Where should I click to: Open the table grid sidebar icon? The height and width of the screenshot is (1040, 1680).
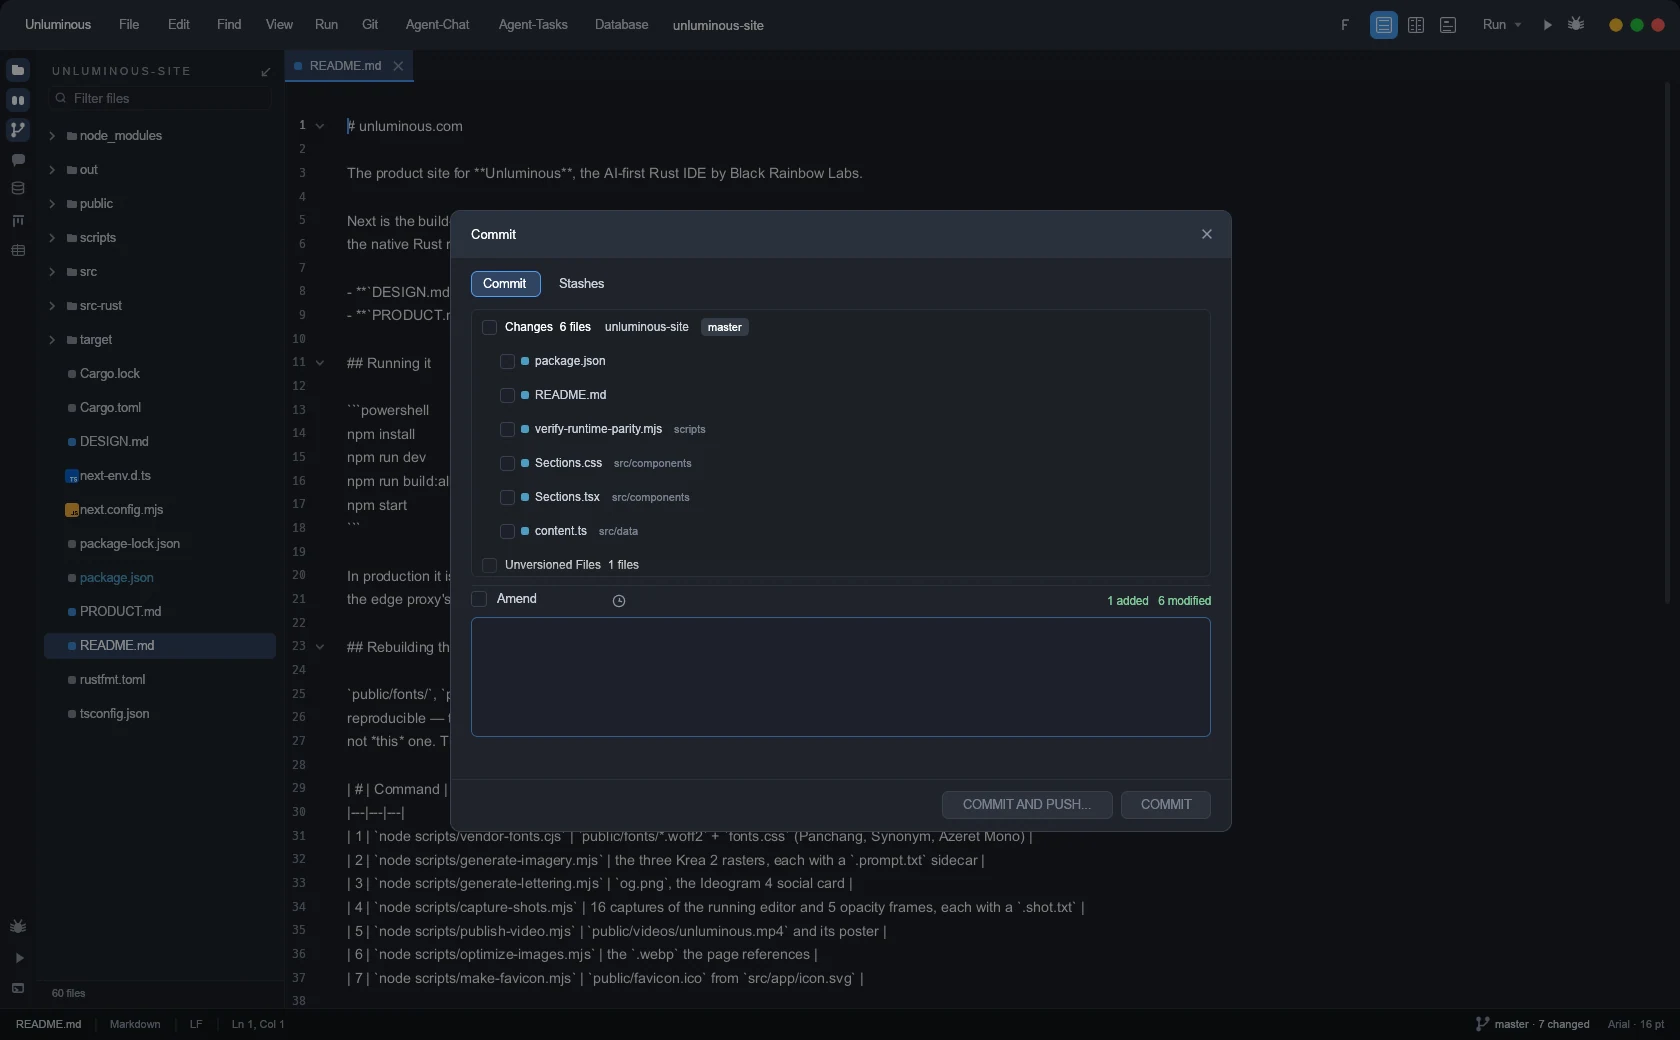[x=18, y=250]
